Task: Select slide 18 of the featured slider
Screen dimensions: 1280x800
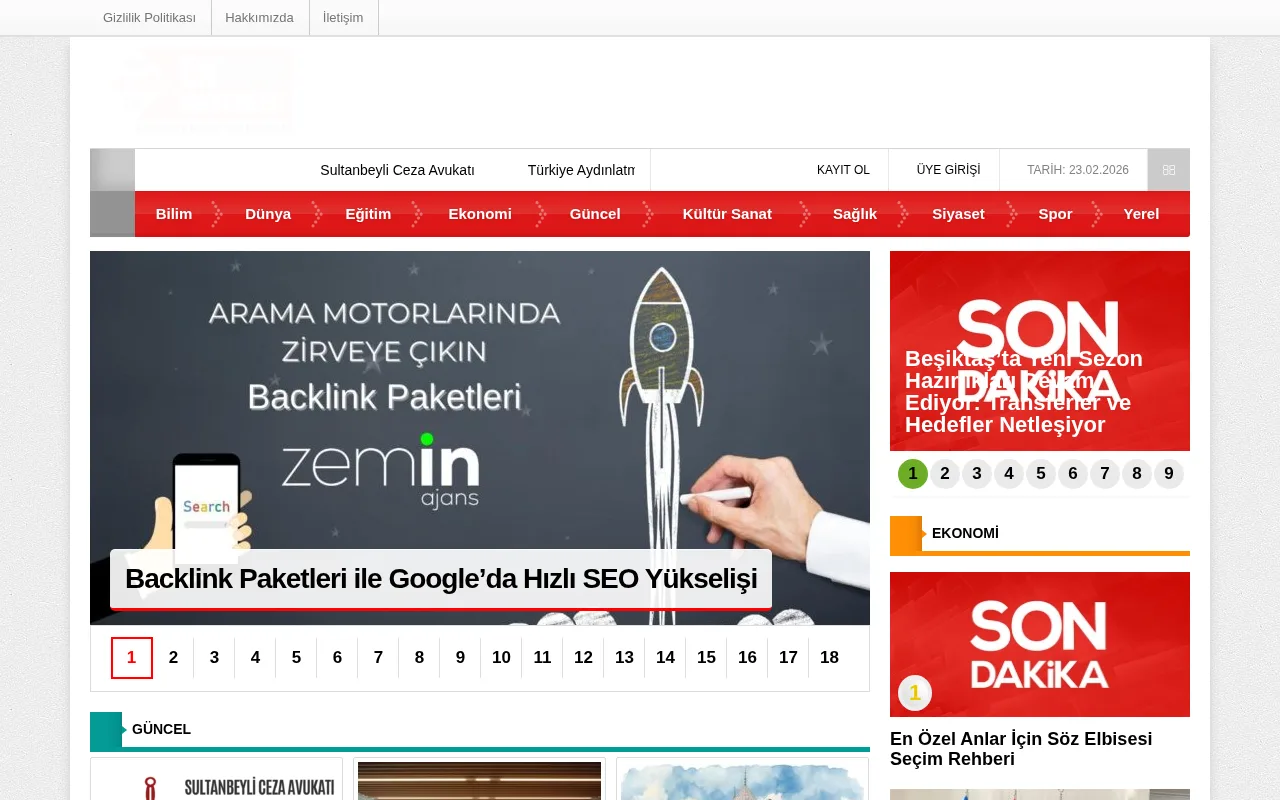Action: coord(829,657)
